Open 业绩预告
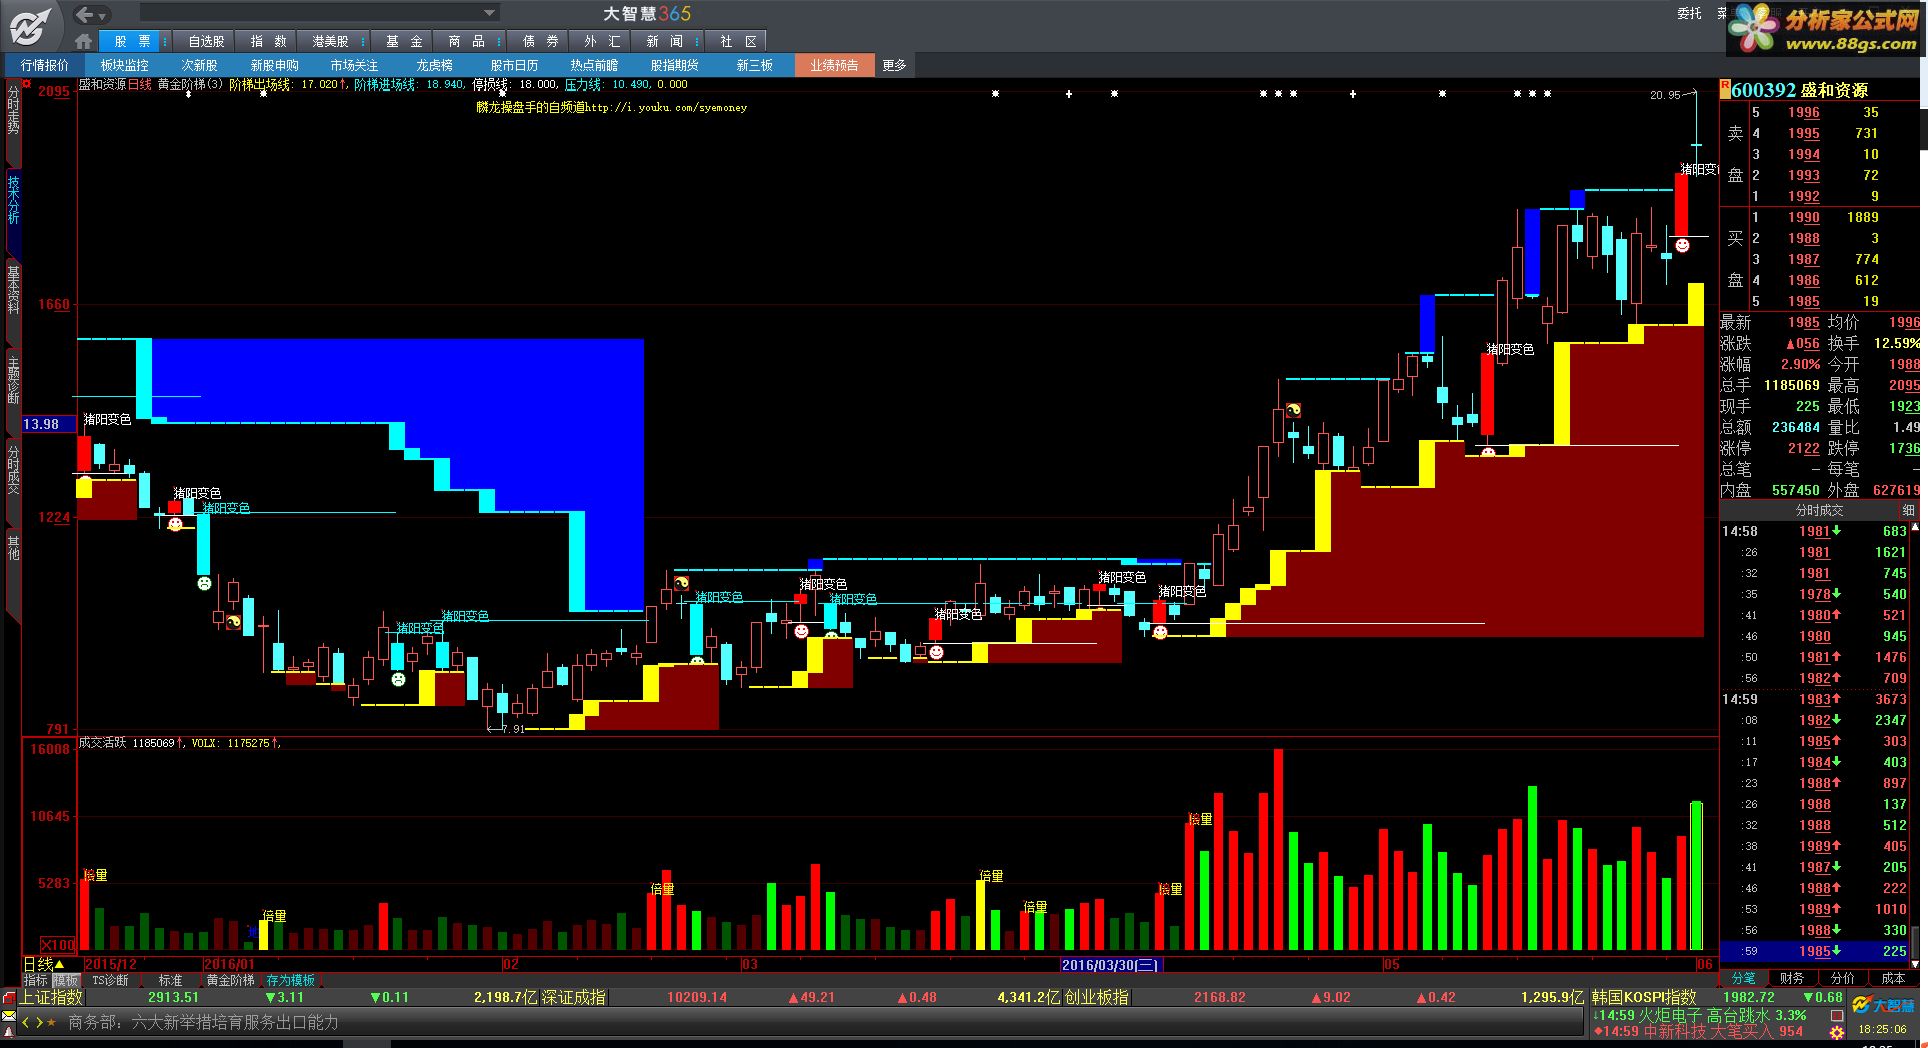 [x=834, y=65]
